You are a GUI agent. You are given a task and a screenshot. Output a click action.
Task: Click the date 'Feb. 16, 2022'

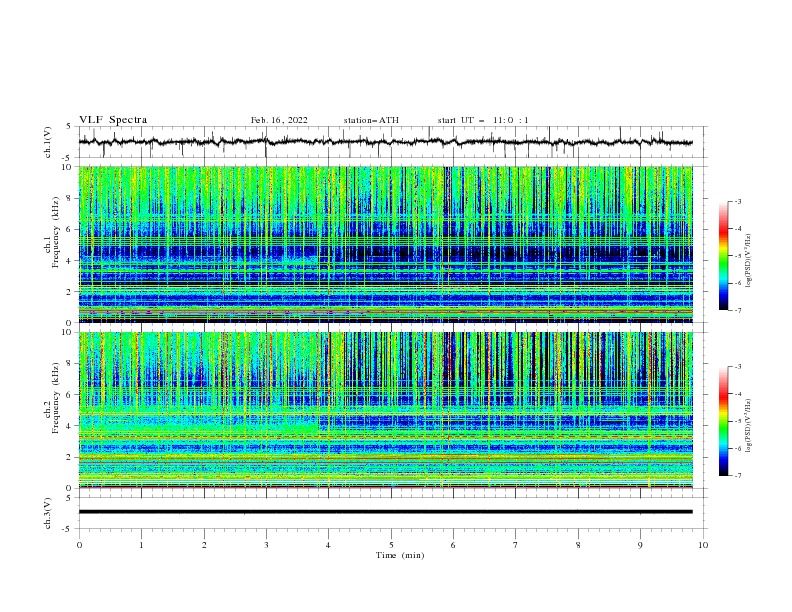pos(279,120)
